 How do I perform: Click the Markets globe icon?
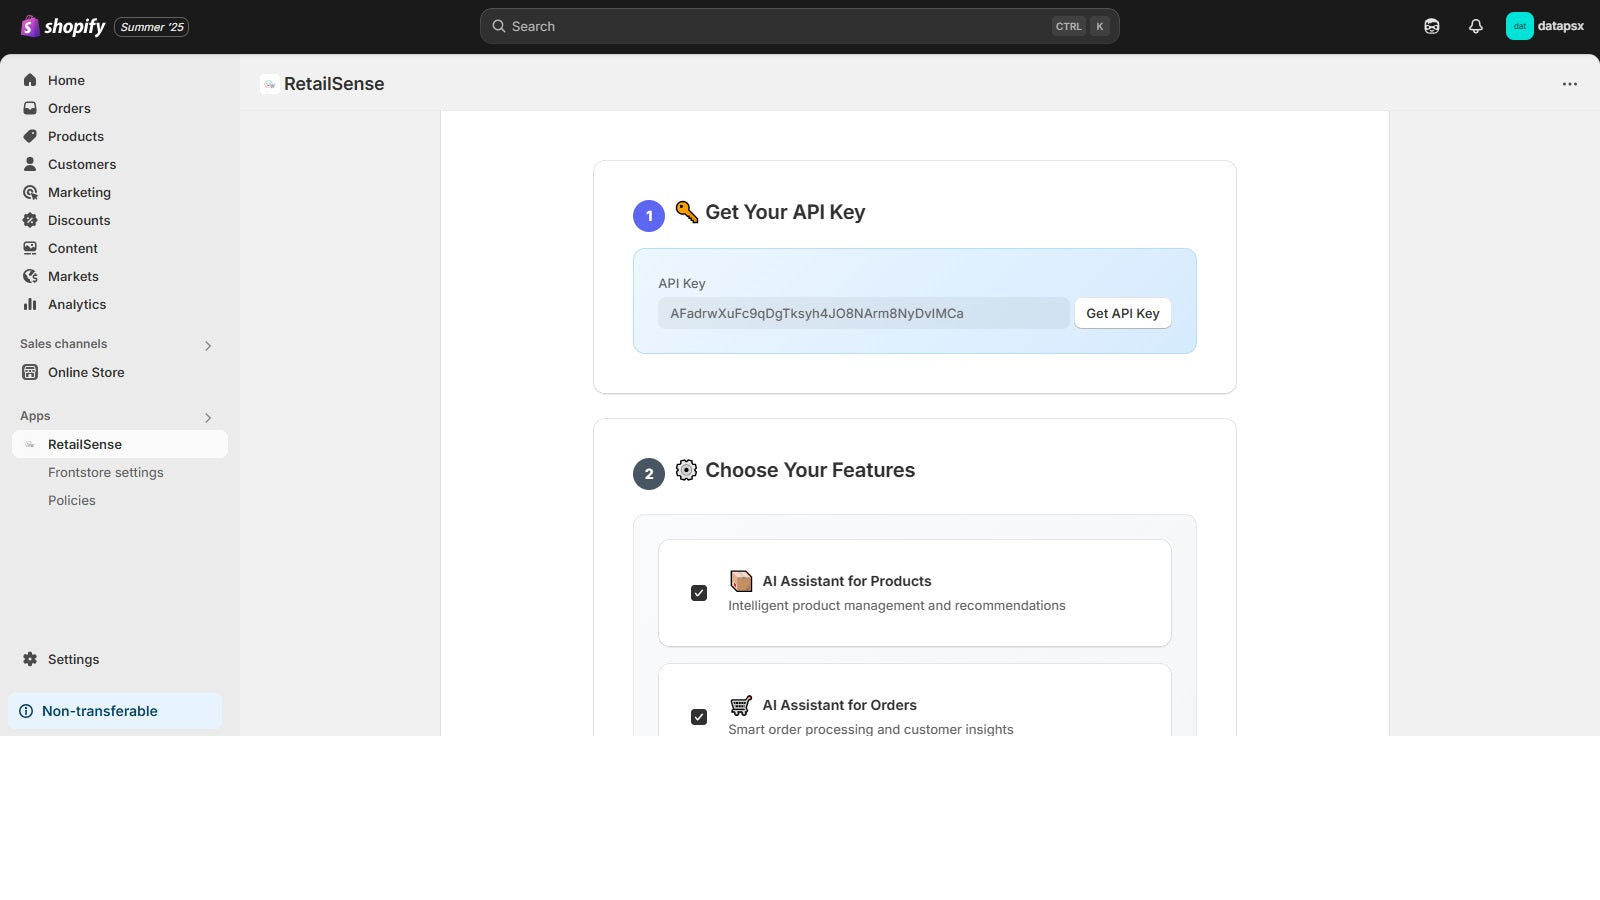30,276
